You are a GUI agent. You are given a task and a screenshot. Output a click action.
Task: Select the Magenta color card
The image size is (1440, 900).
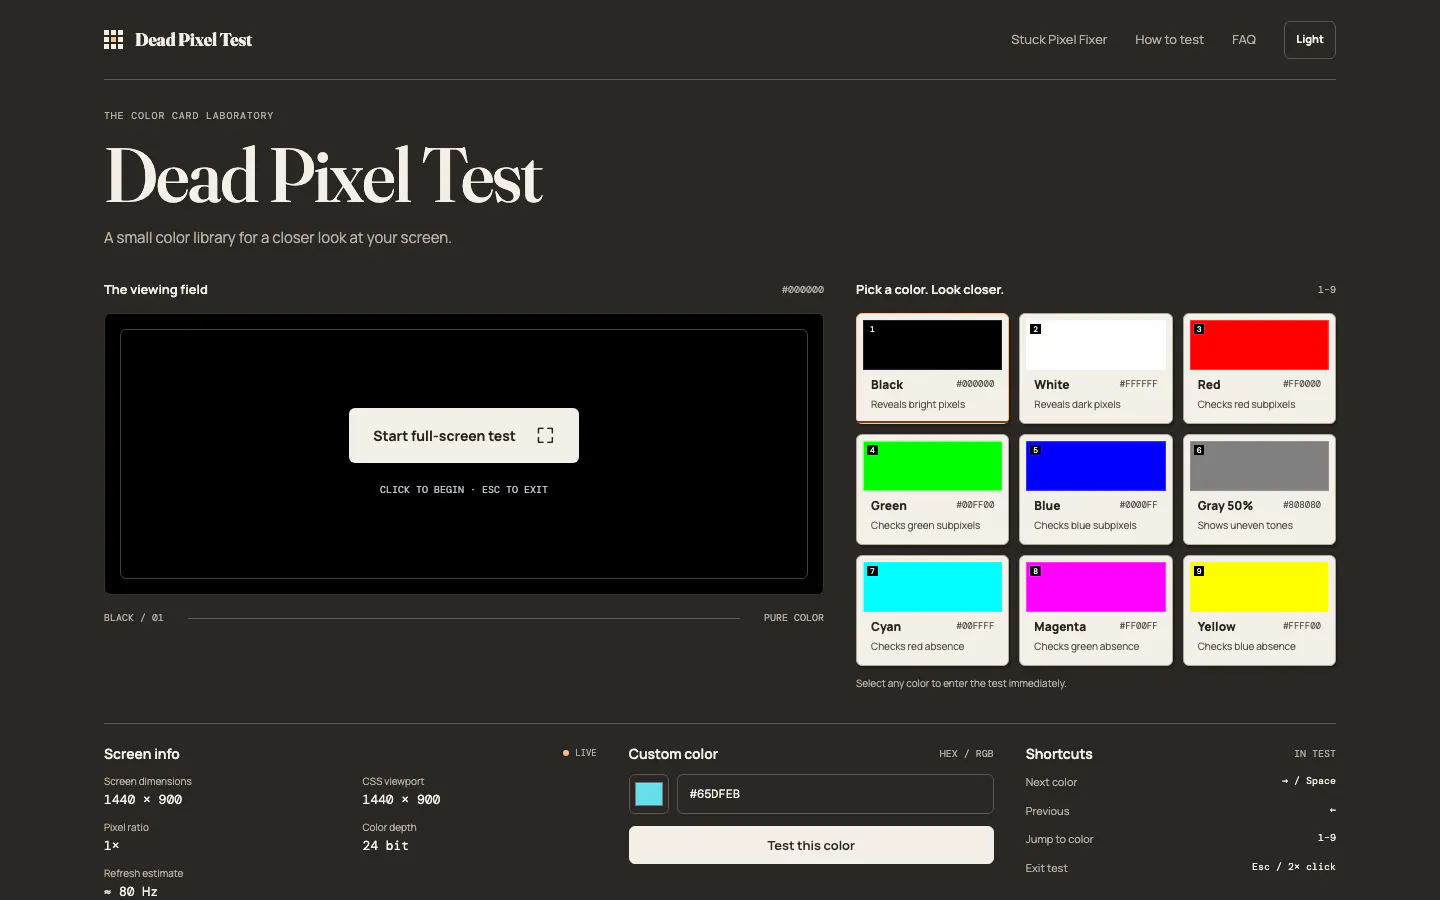[1095, 610]
